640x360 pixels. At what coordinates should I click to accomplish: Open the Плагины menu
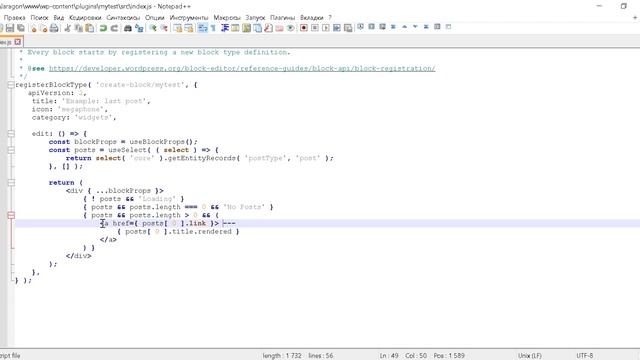(x=282, y=18)
